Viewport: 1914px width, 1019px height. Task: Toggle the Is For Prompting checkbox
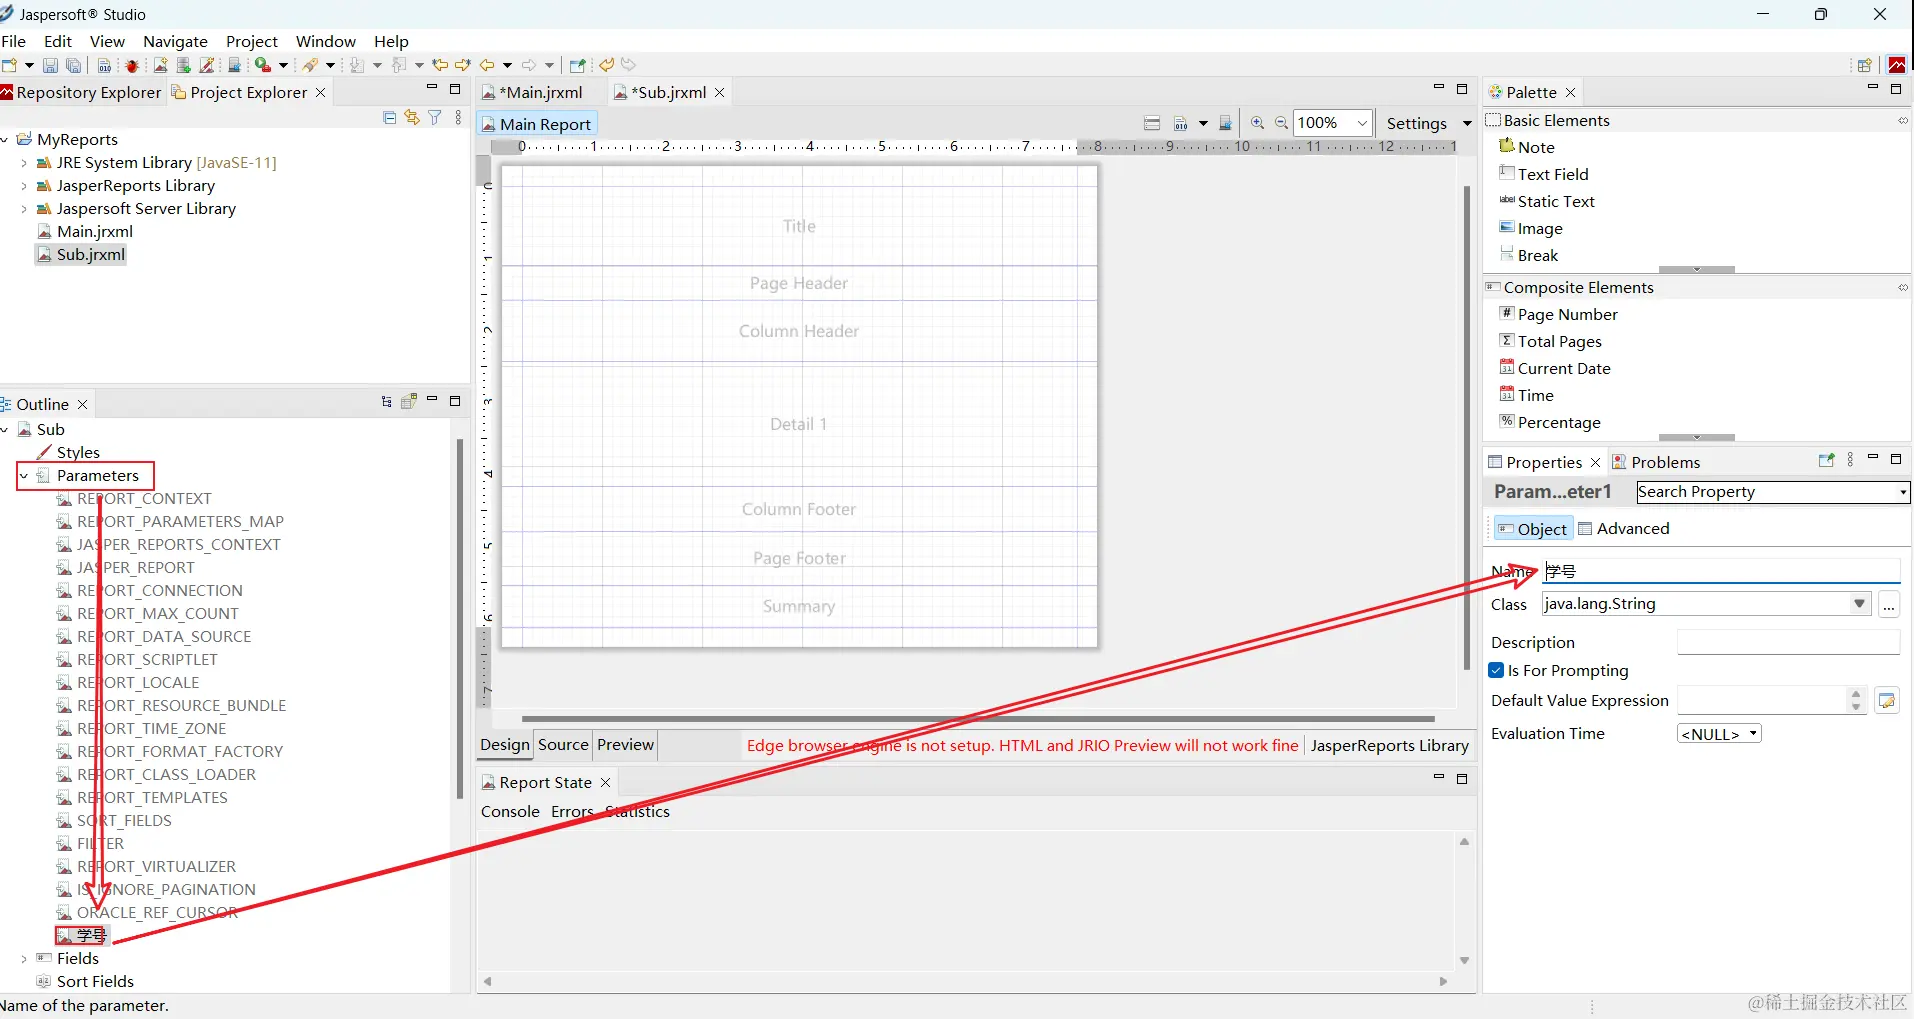1497,671
